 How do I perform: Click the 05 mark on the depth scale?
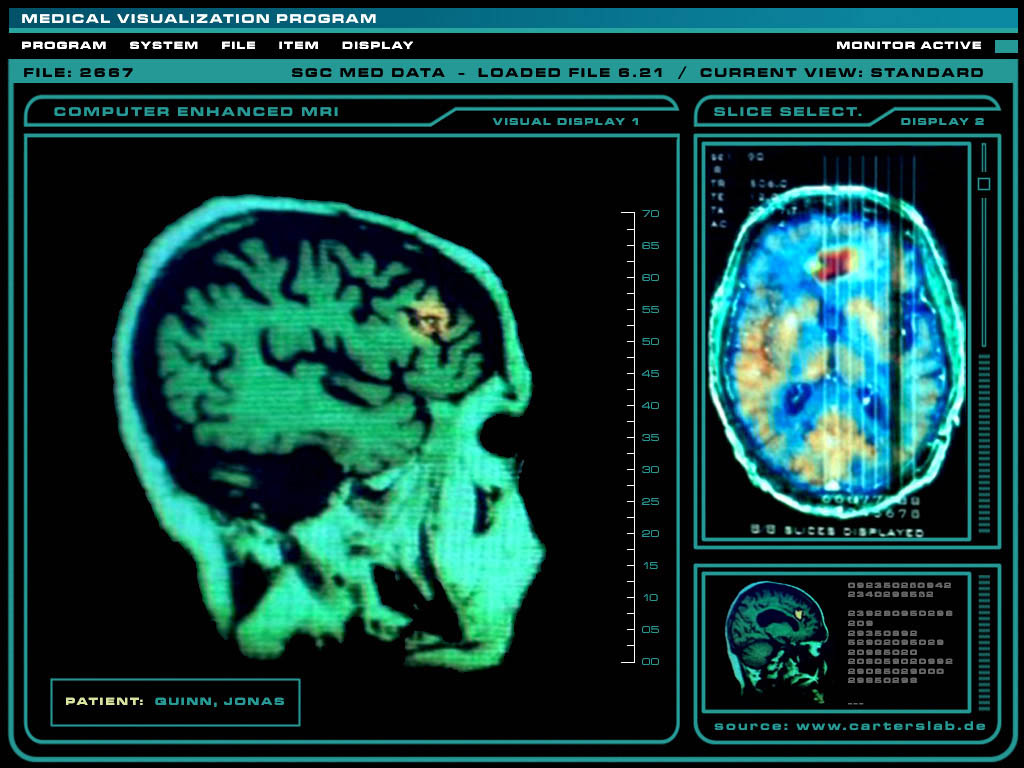point(650,630)
